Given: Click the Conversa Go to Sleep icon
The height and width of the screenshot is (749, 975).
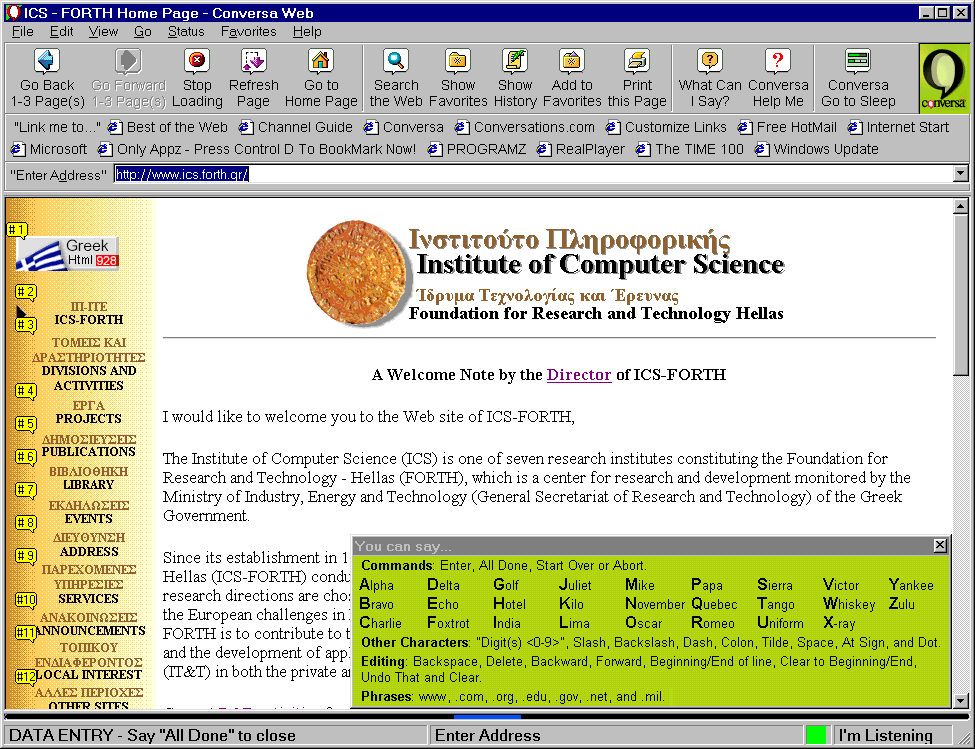Looking at the screenshot, I should [x=858, y=61].
